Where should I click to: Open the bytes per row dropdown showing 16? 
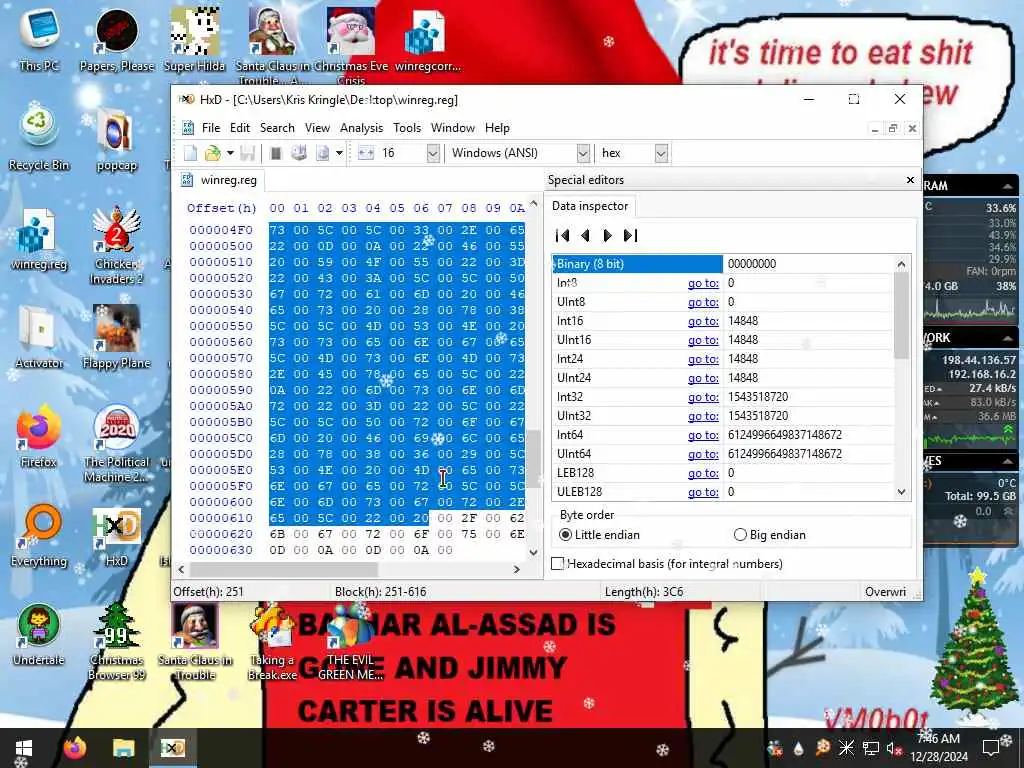click(432, 153)
